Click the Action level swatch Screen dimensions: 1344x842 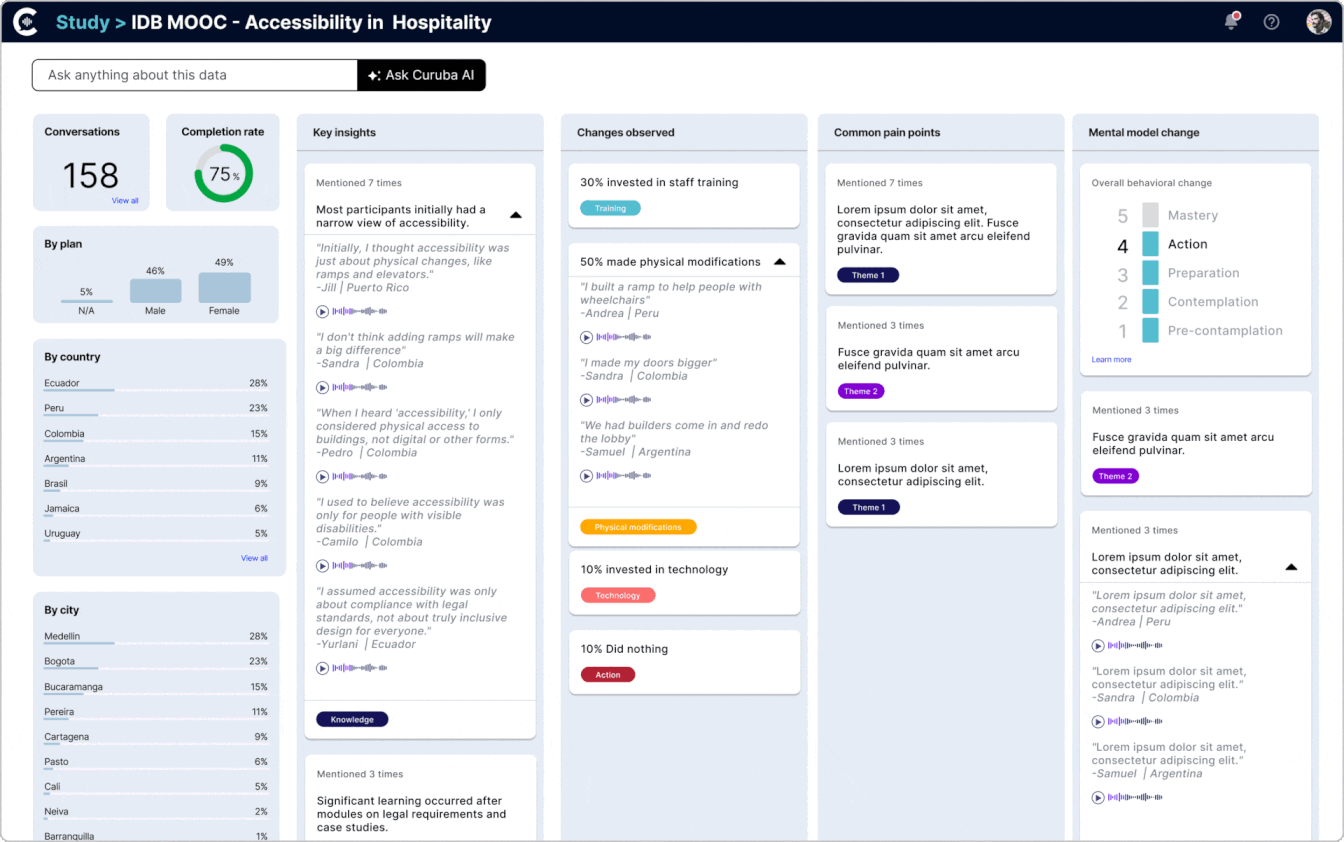1150,244
